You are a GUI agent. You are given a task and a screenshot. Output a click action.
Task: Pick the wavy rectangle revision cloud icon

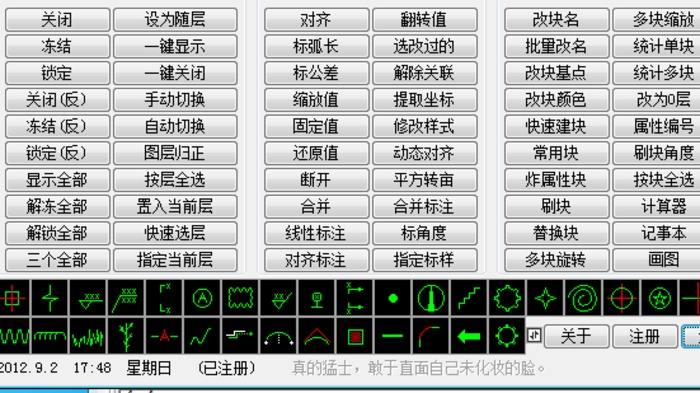(x=240, y=298)
